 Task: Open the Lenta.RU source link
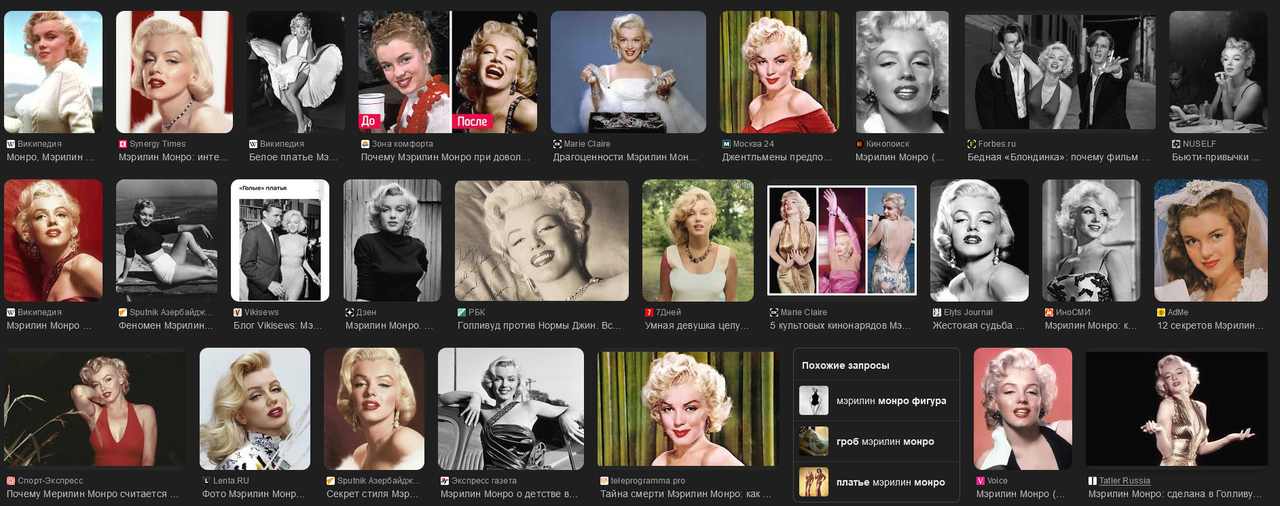point(232,481)
